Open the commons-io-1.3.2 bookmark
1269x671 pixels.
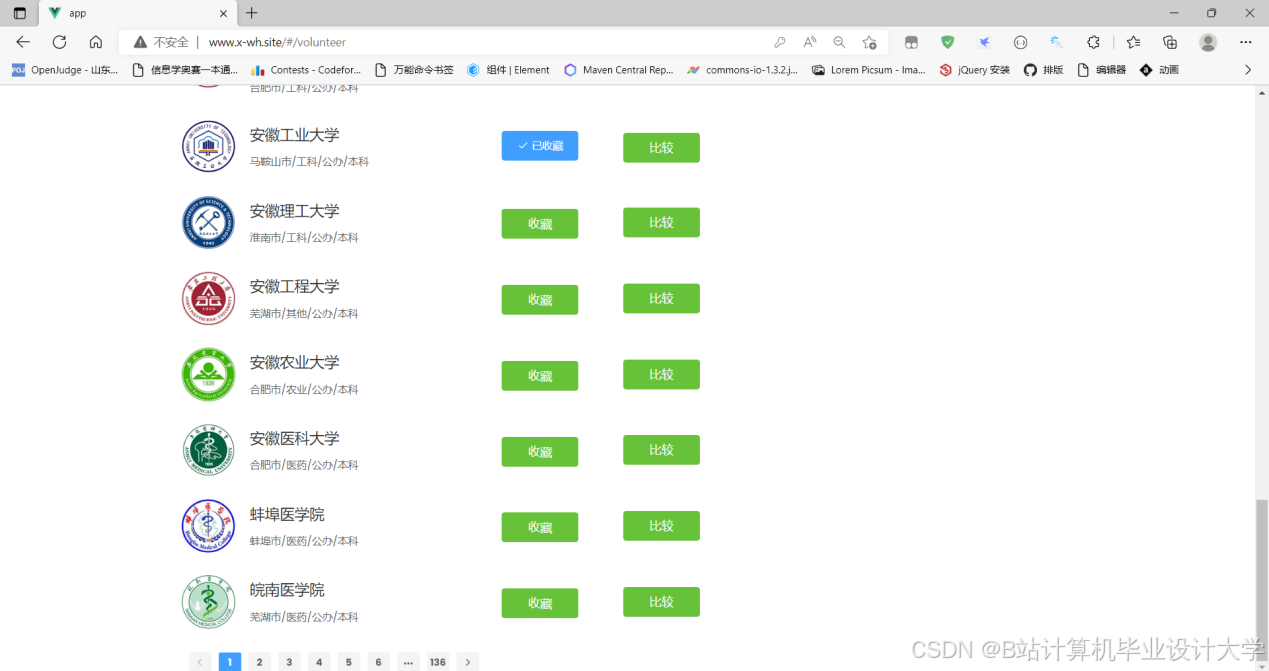click(742, 70)
